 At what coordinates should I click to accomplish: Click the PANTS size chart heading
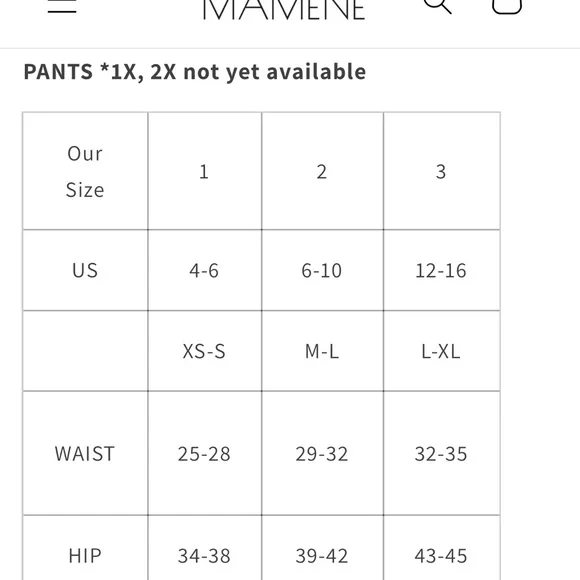pyautogui.click(x=195, y=71)
